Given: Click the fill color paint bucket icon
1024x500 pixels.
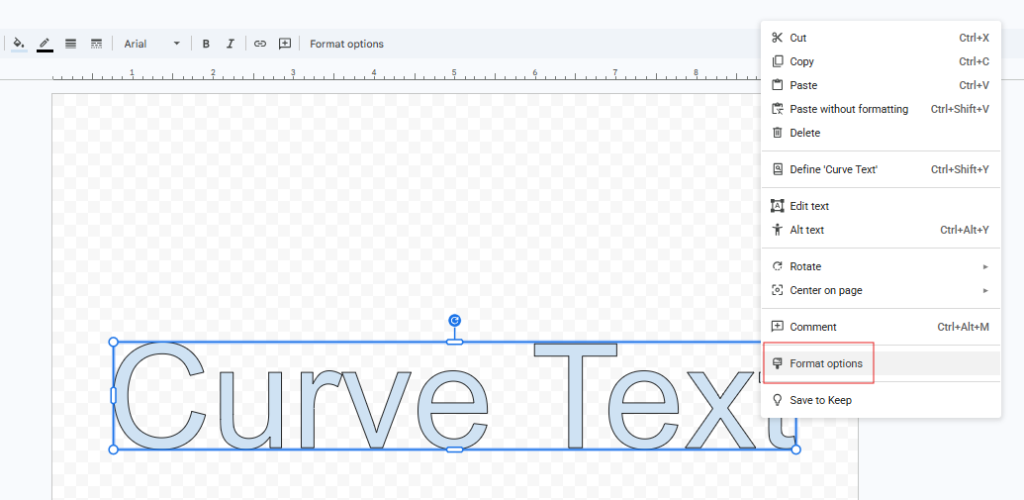Looking at the screenshot, I should coord(18,44).
